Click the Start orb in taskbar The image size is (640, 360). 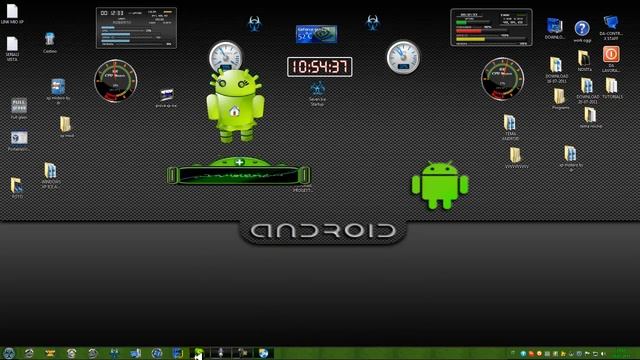point(9,353)
